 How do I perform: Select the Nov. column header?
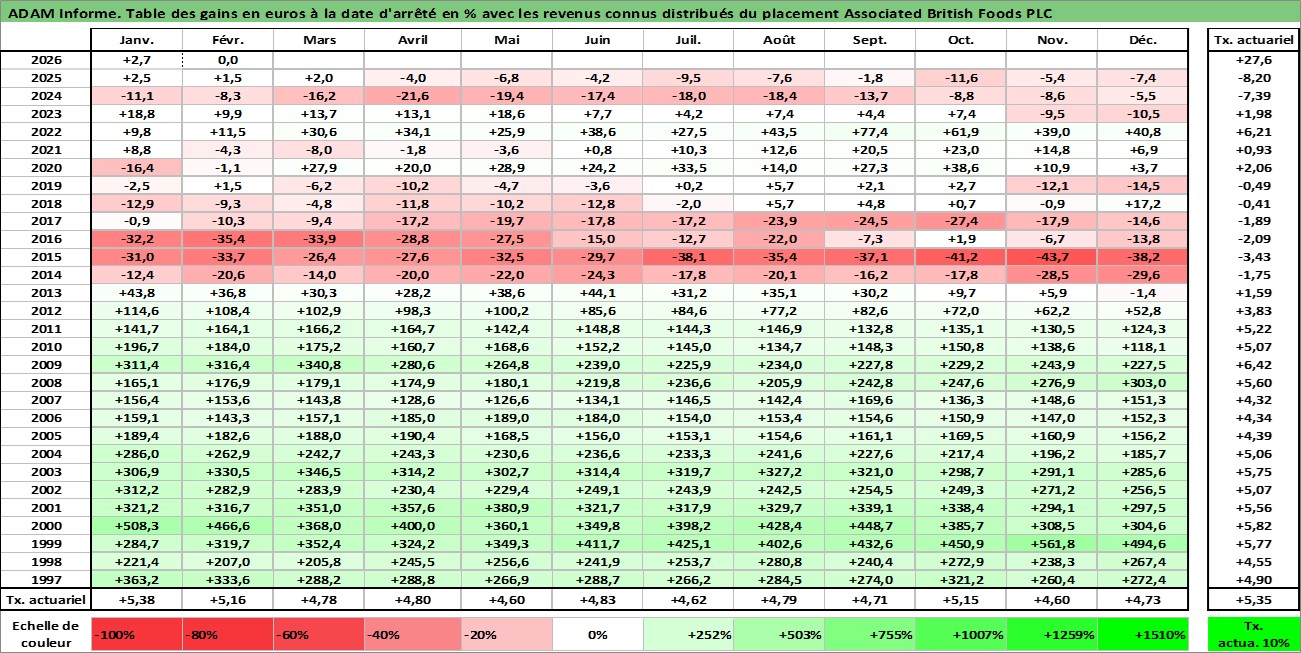click(x=1051, y=40)
